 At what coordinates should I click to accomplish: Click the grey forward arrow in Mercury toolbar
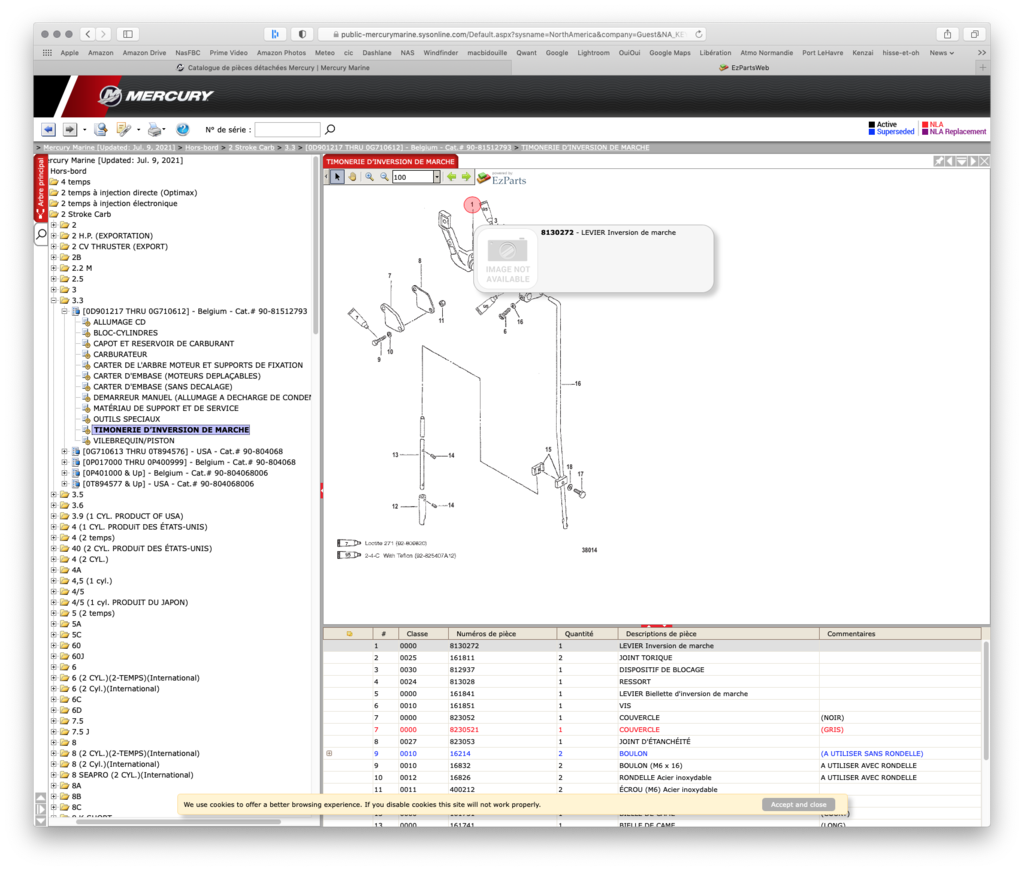[x=70, y=129]
